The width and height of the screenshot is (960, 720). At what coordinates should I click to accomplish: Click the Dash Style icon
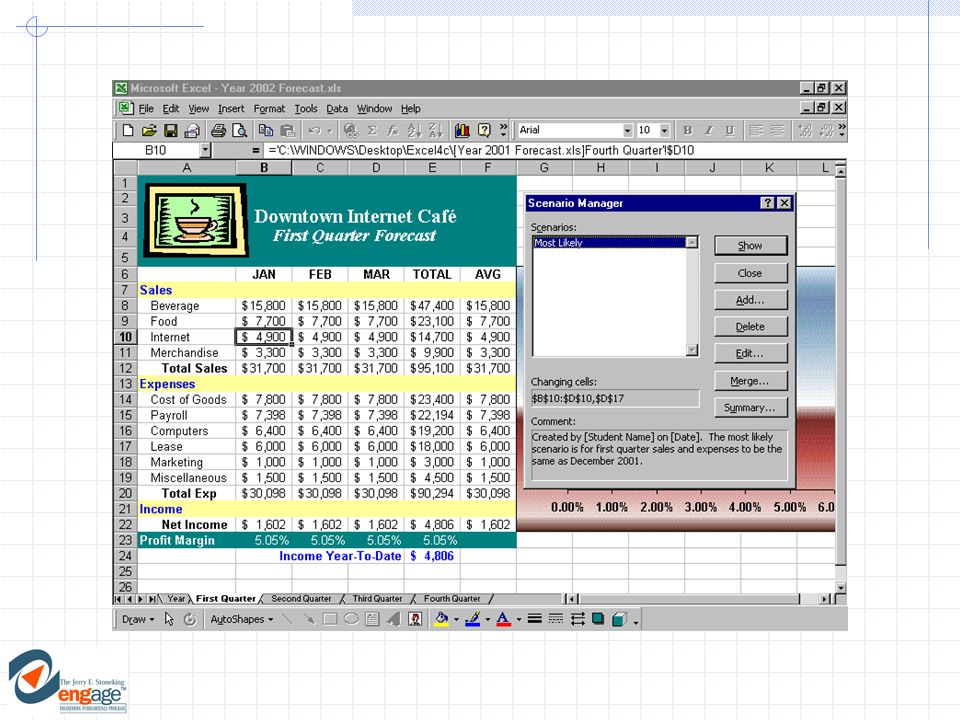[x=556, y=619]
